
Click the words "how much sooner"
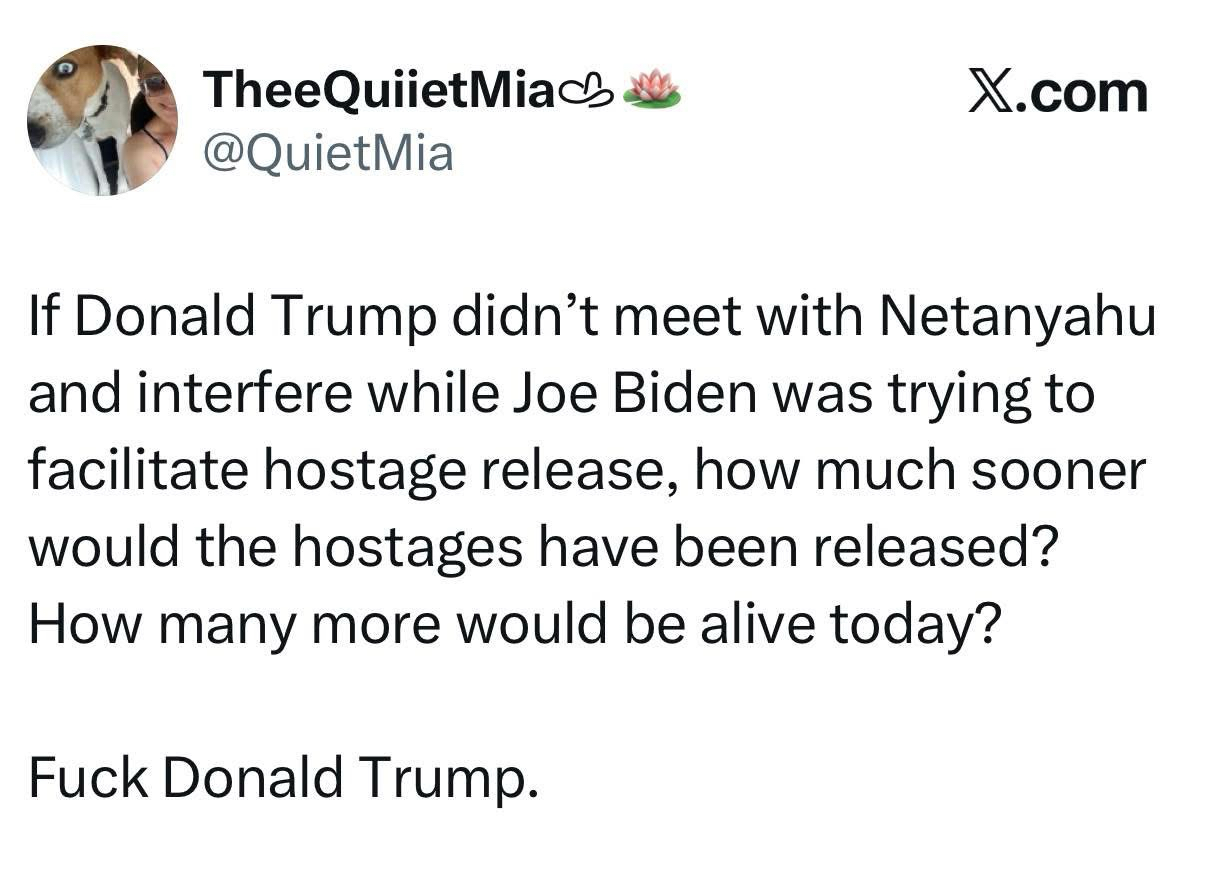[x=919, y=470]
